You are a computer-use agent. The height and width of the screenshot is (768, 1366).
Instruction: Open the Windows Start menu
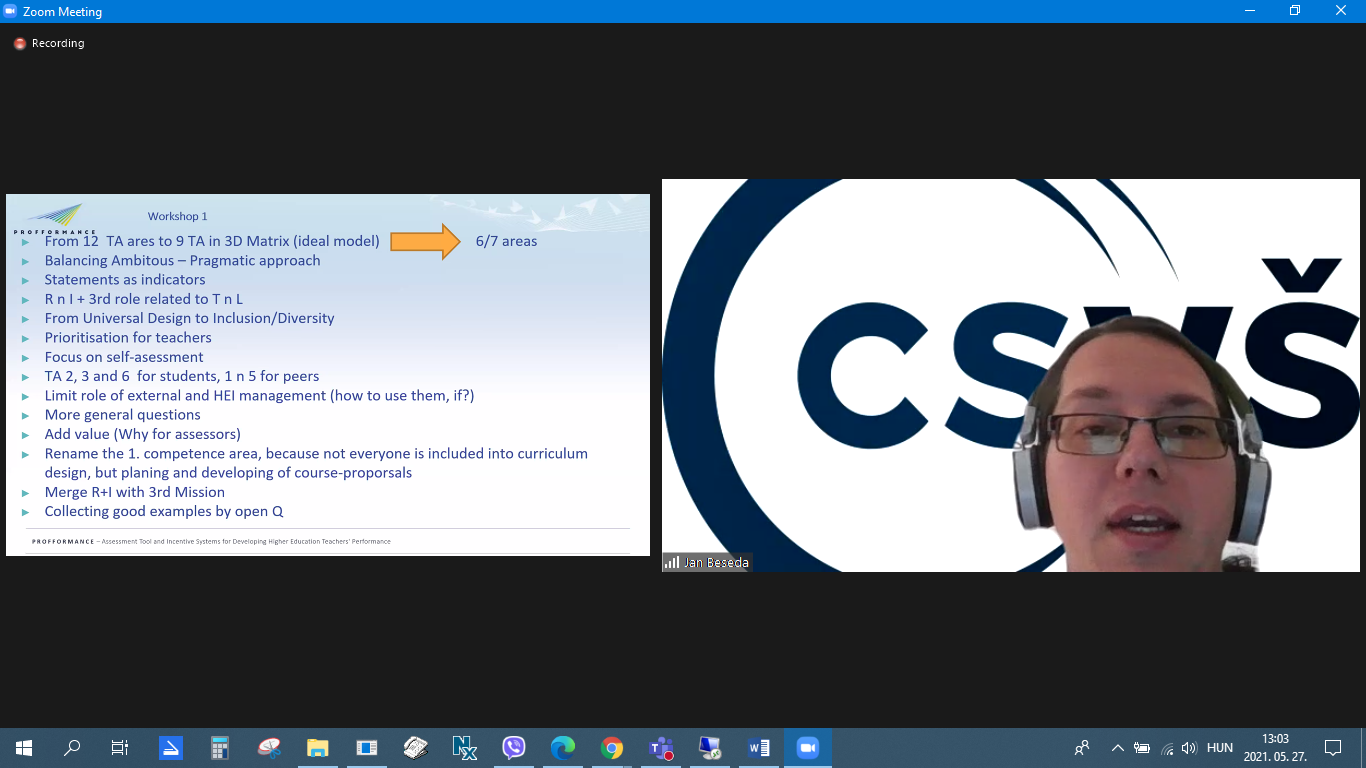[x=24, y=748]
